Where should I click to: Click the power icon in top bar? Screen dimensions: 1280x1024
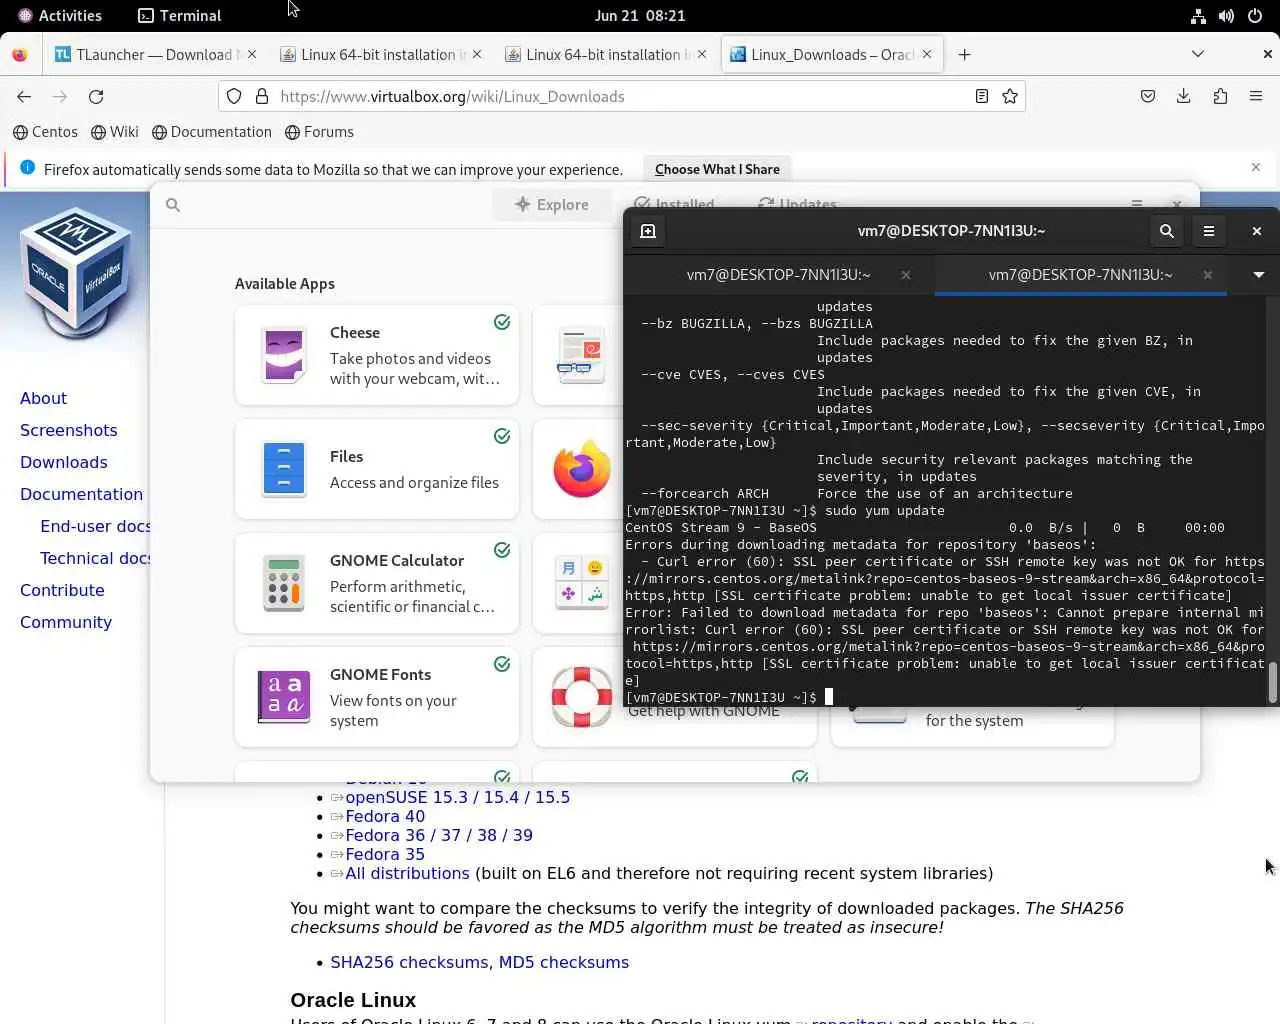(x=1255, y=16)
